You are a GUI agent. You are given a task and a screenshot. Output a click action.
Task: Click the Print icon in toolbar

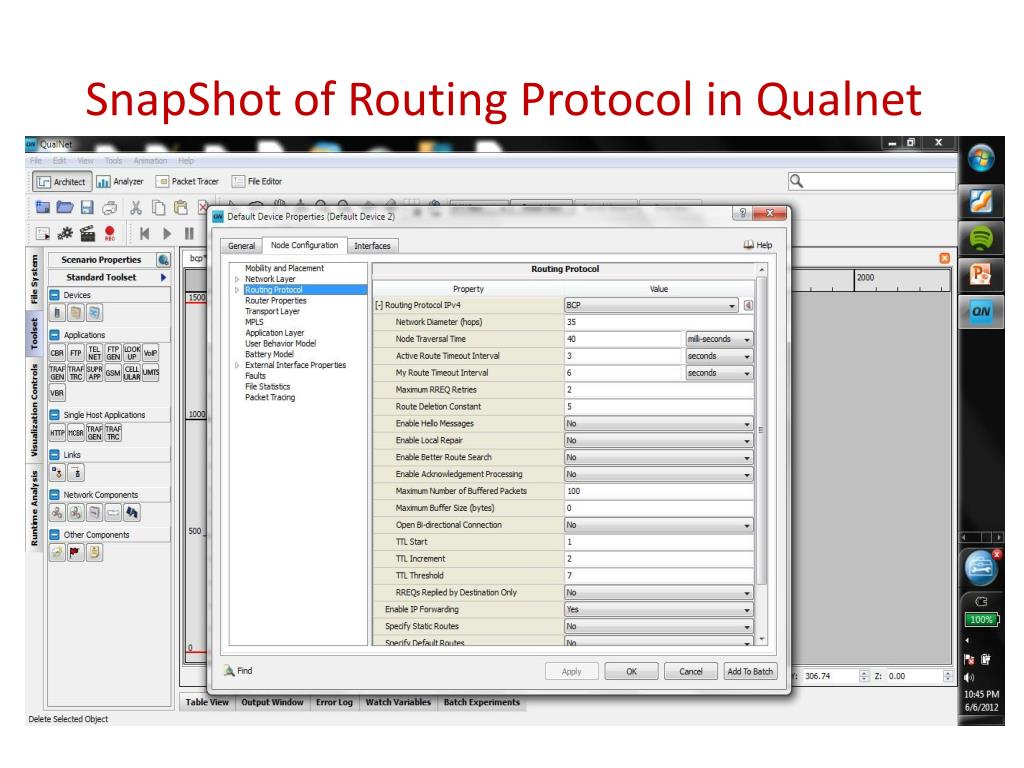(110, 208)
